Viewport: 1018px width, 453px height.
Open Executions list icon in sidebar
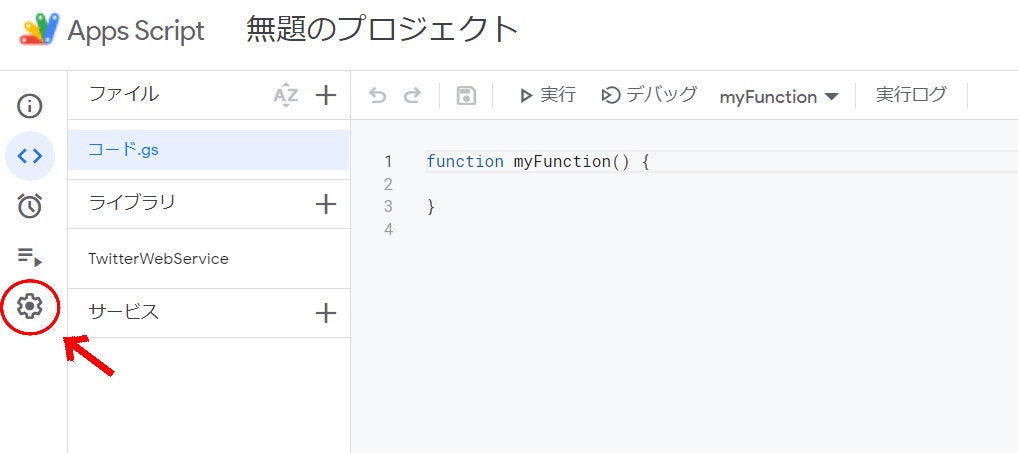pos(29,257)
